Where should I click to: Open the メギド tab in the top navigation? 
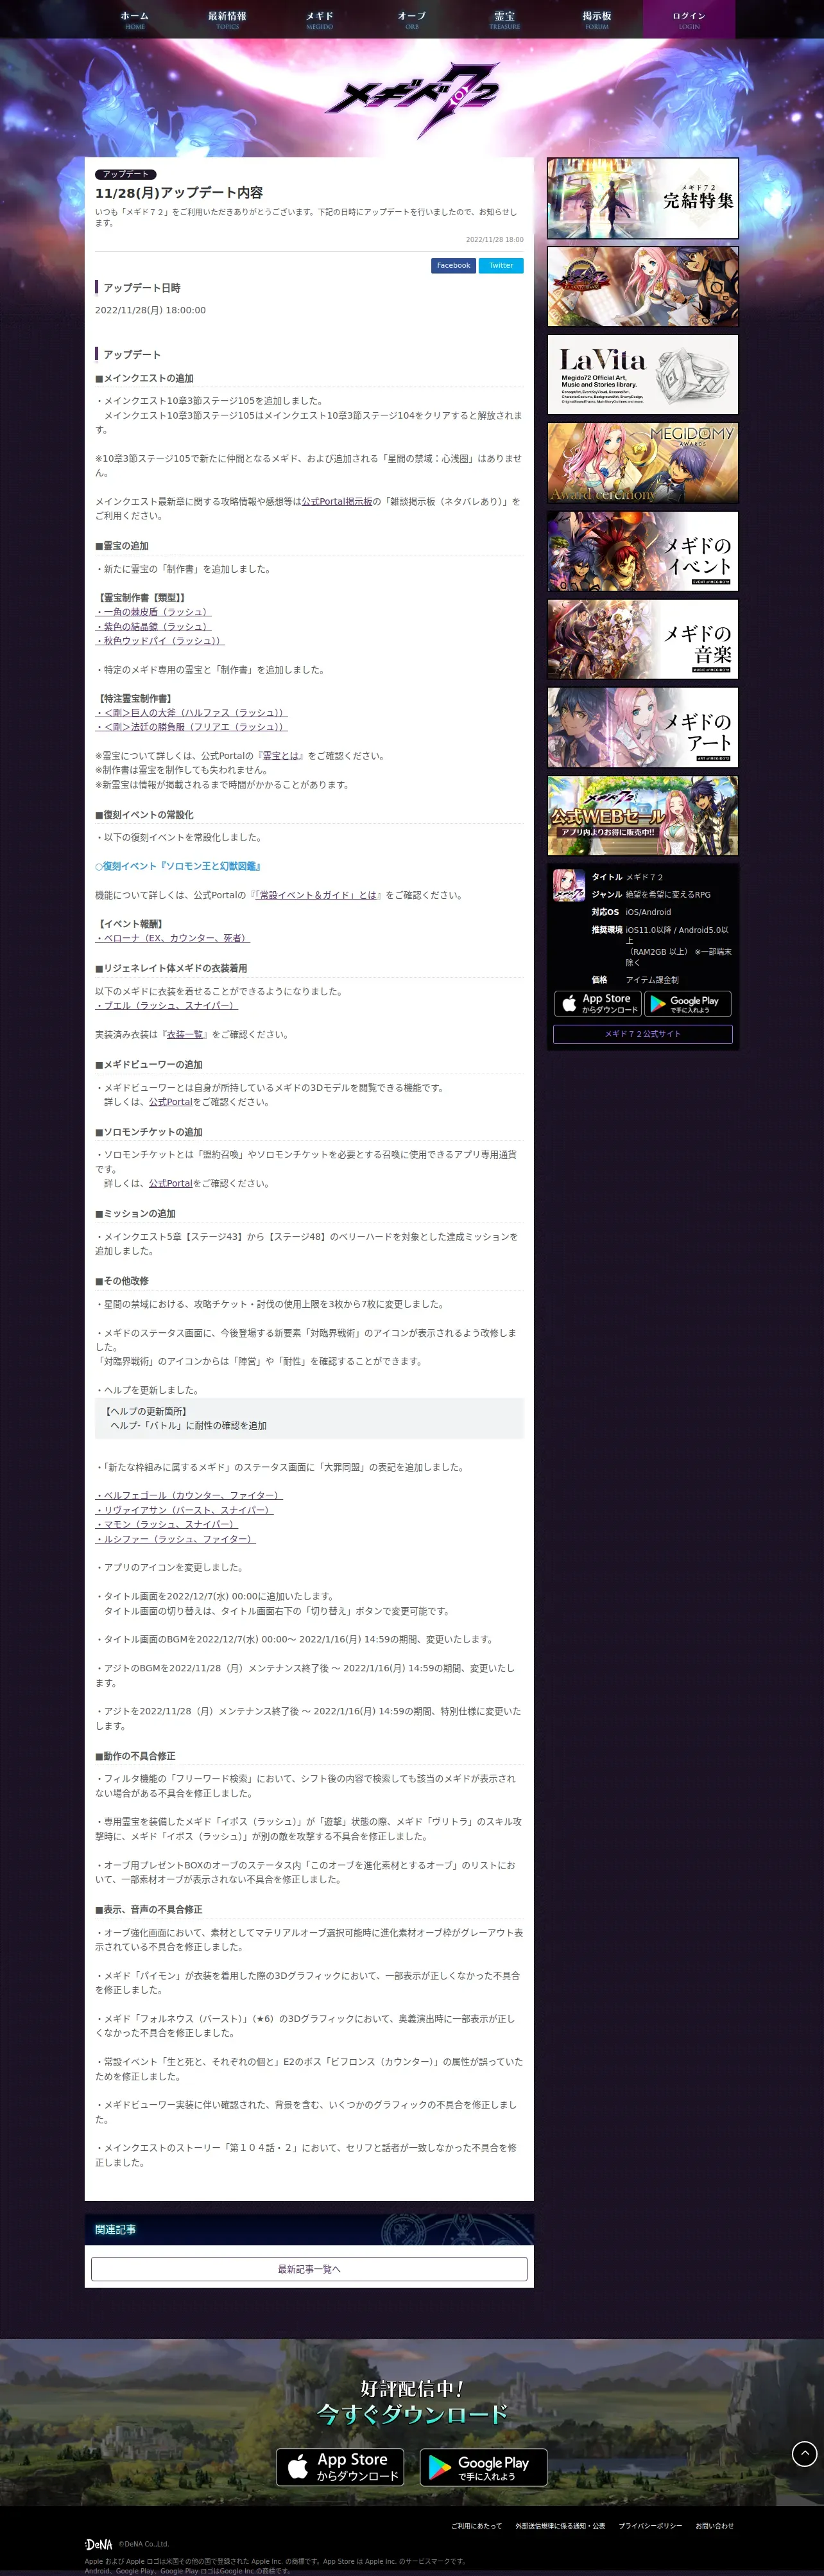click(x=319, y=19)
